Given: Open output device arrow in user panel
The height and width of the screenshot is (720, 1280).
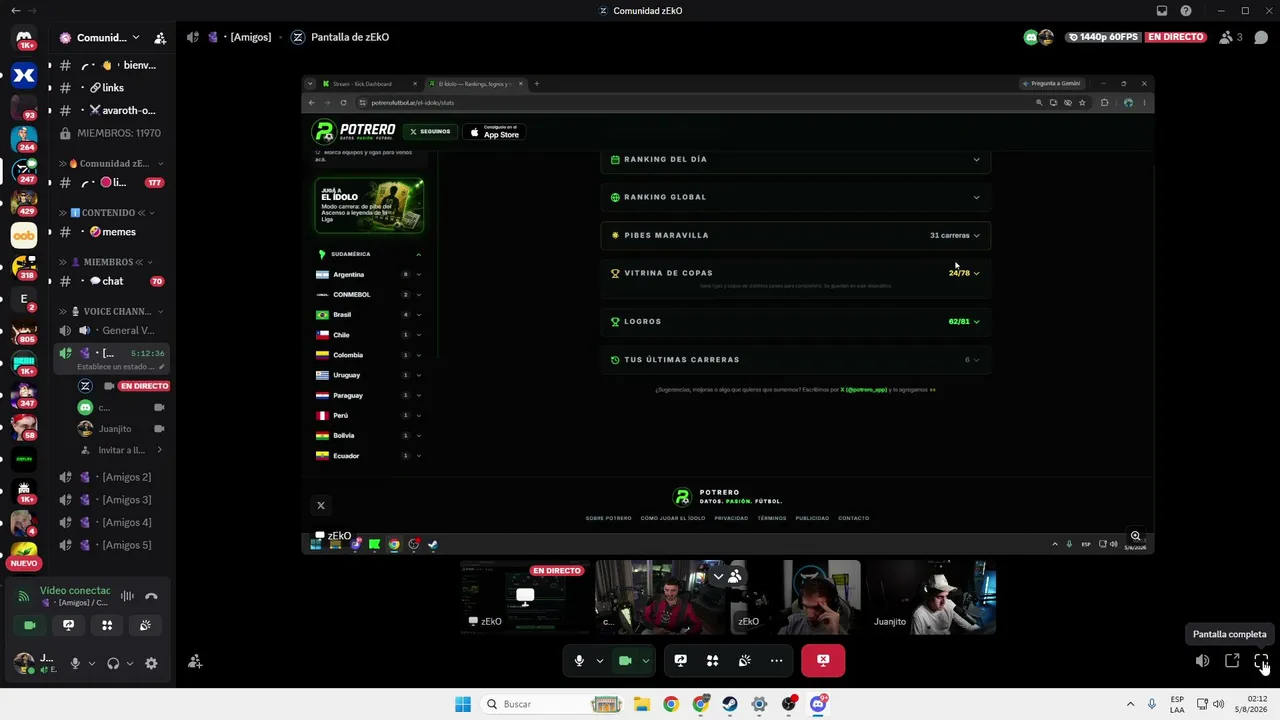Looking at the screenshot, I should 130,663.
